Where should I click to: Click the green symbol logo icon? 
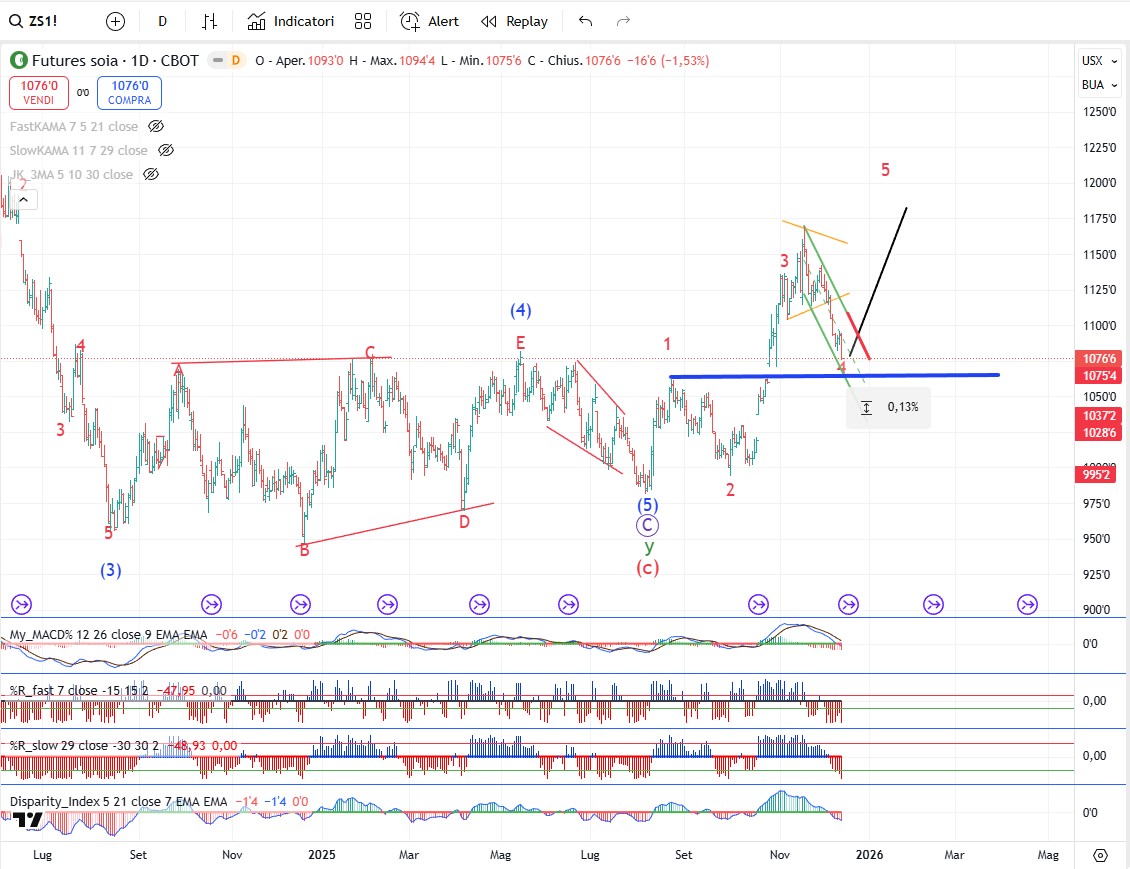click(19, 61)
